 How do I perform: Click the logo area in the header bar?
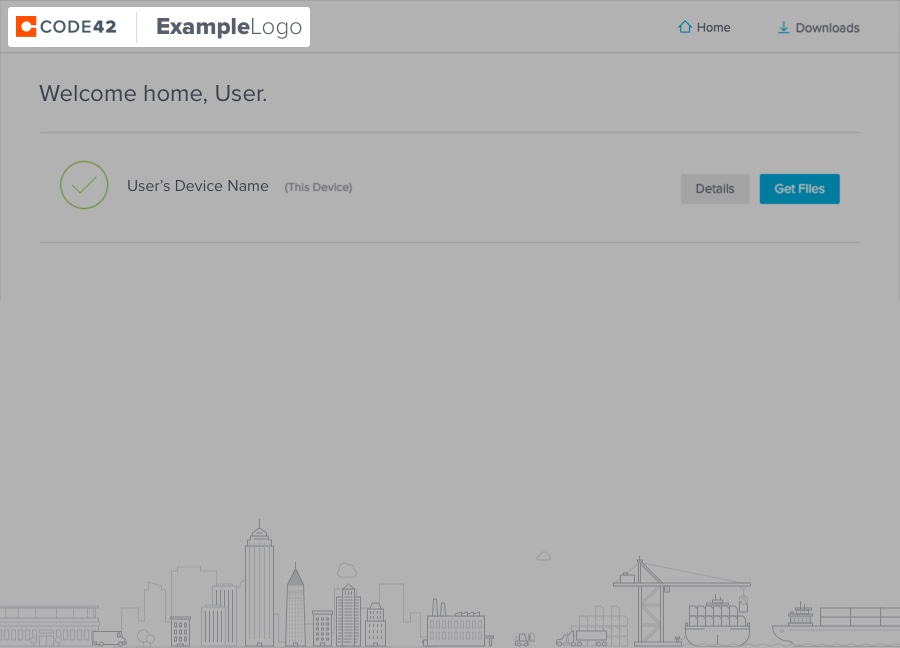pos(159,27)
